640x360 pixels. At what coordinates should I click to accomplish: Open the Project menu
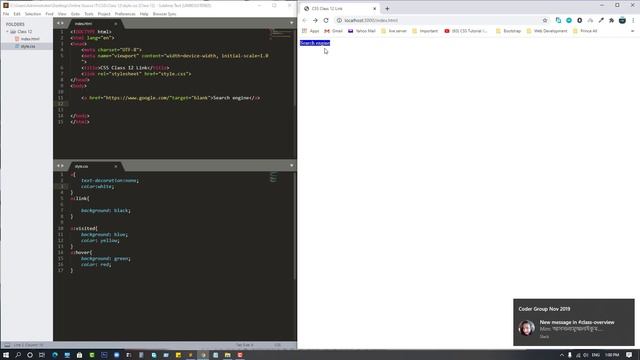[x=104, y=14]
